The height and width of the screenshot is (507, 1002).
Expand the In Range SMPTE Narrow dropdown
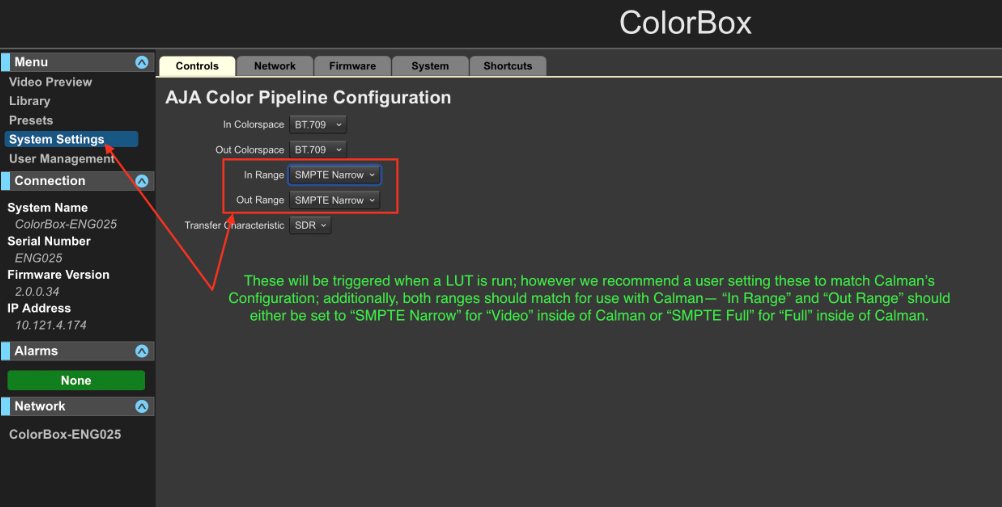(335, 175)
